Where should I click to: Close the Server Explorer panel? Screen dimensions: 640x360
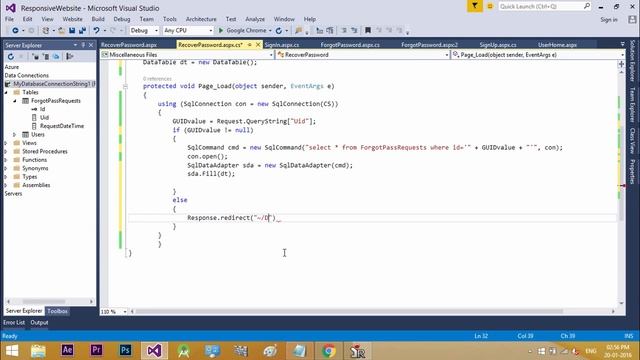pyautogui.click(x=91, y=45)
